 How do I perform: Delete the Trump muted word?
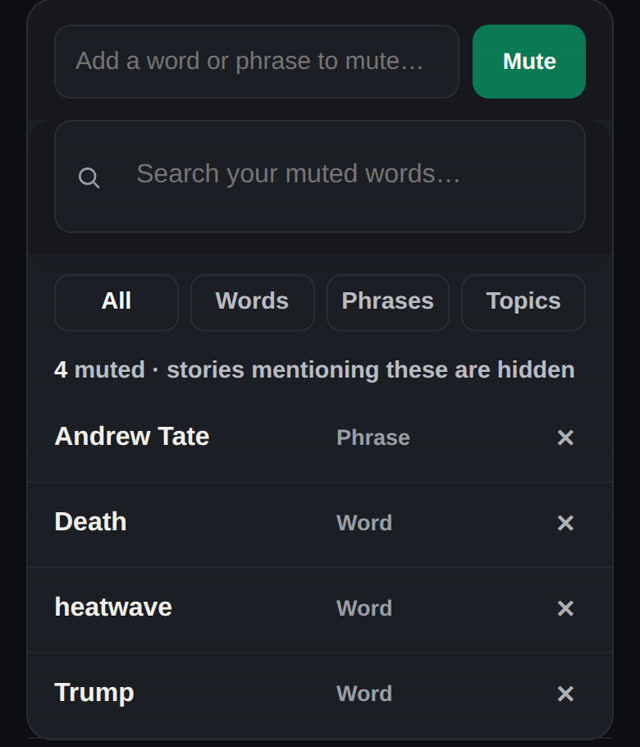pyautogui.click(x=565, y=693)
